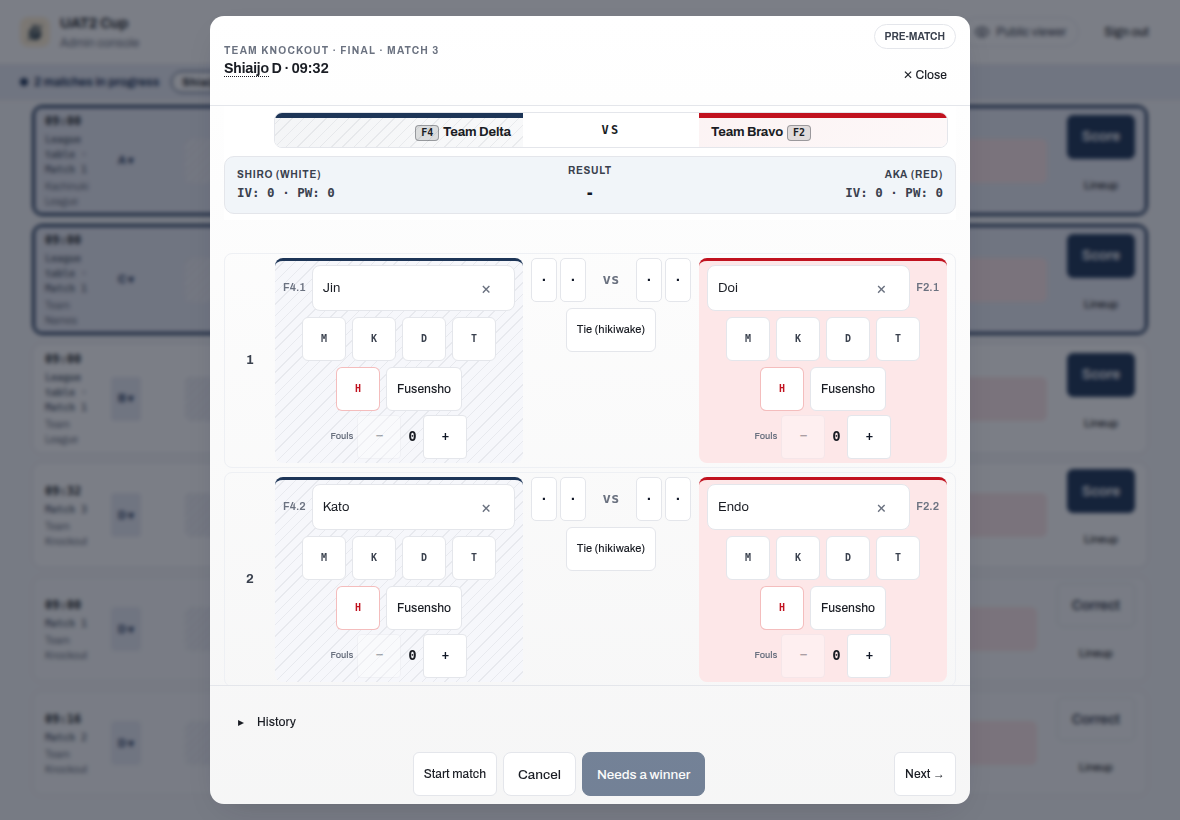Award K point to Jin
Image resolution: width=1180 pixels, height=820 pixels.
coord(374,339)
